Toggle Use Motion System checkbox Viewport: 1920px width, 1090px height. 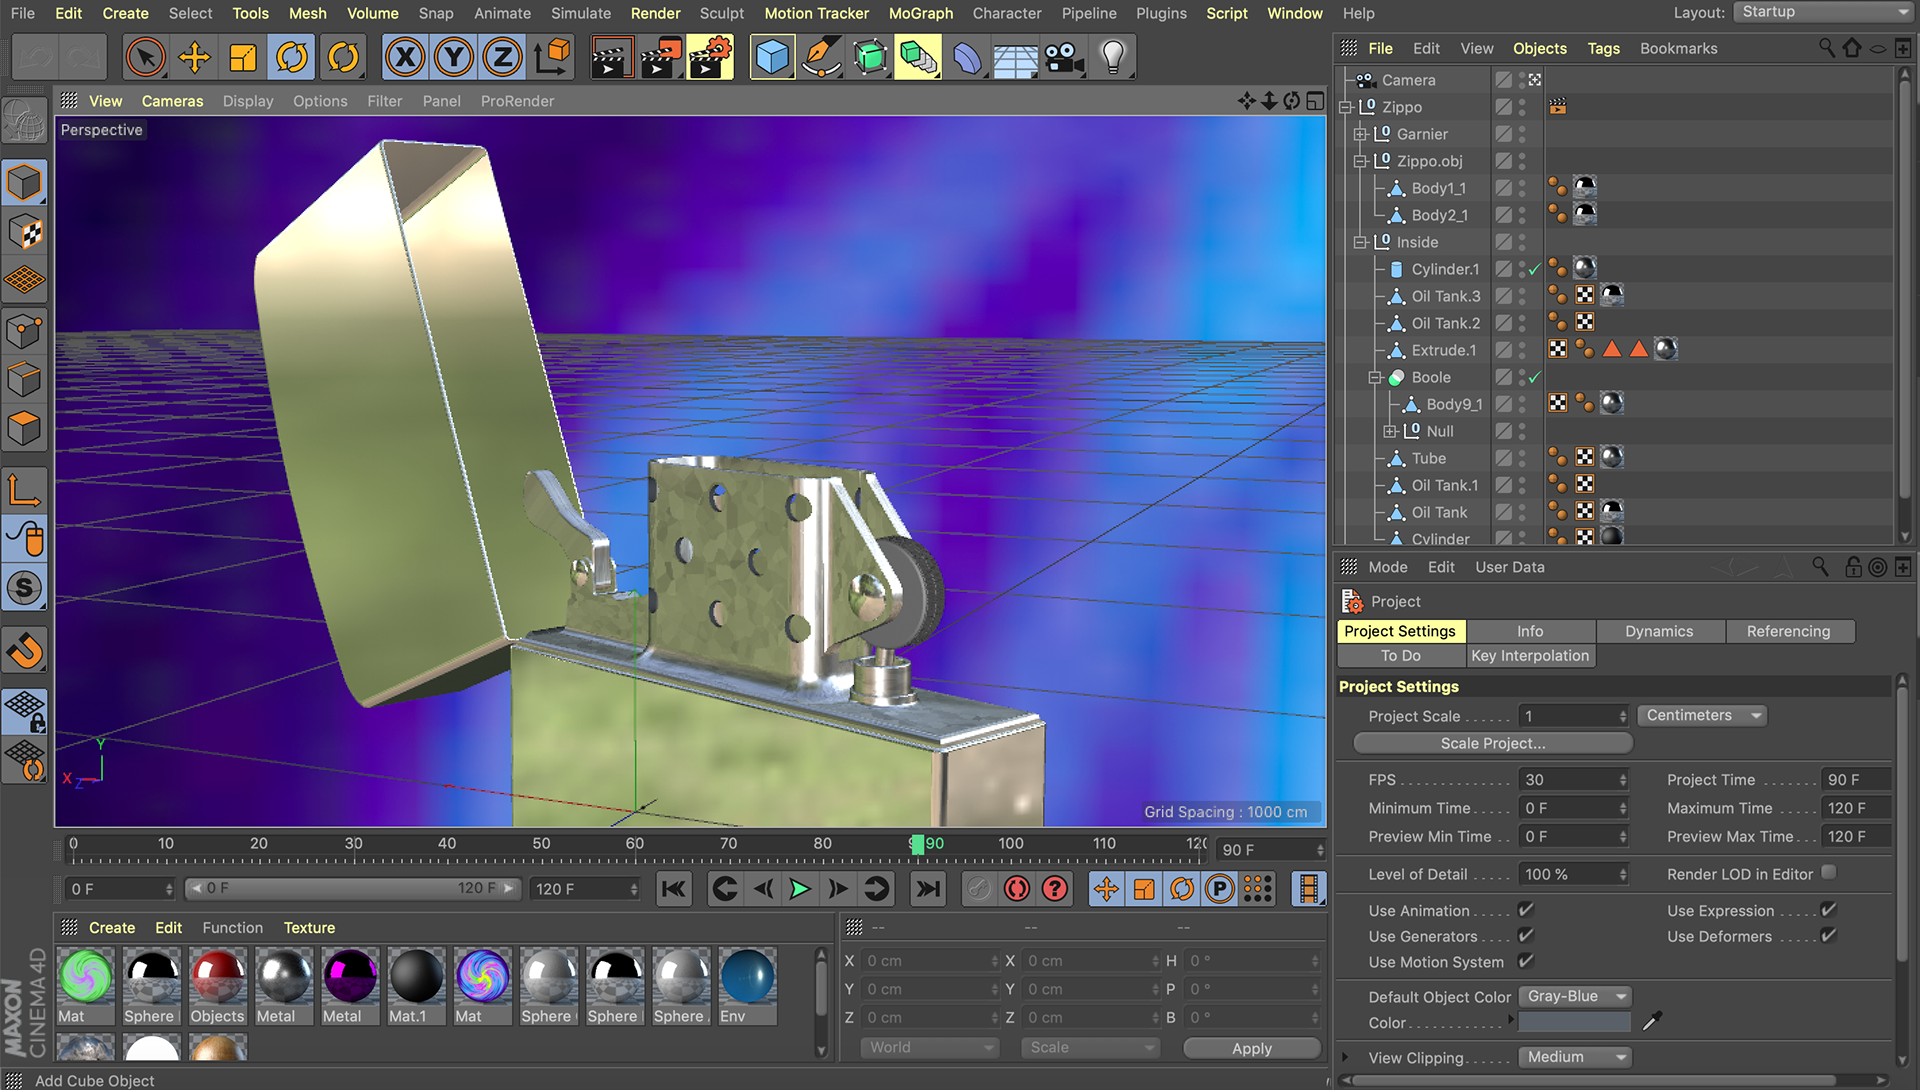(x=1526, y=961)
